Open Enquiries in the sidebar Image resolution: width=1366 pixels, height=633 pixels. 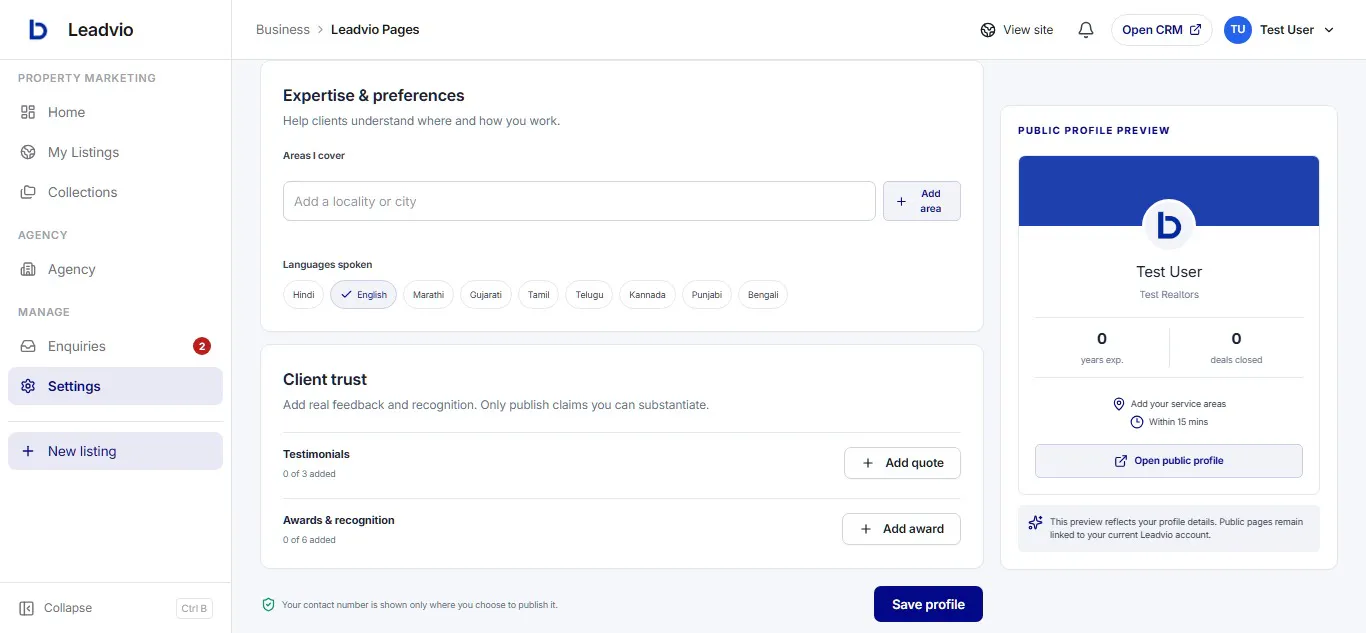(x=115, y=346)
